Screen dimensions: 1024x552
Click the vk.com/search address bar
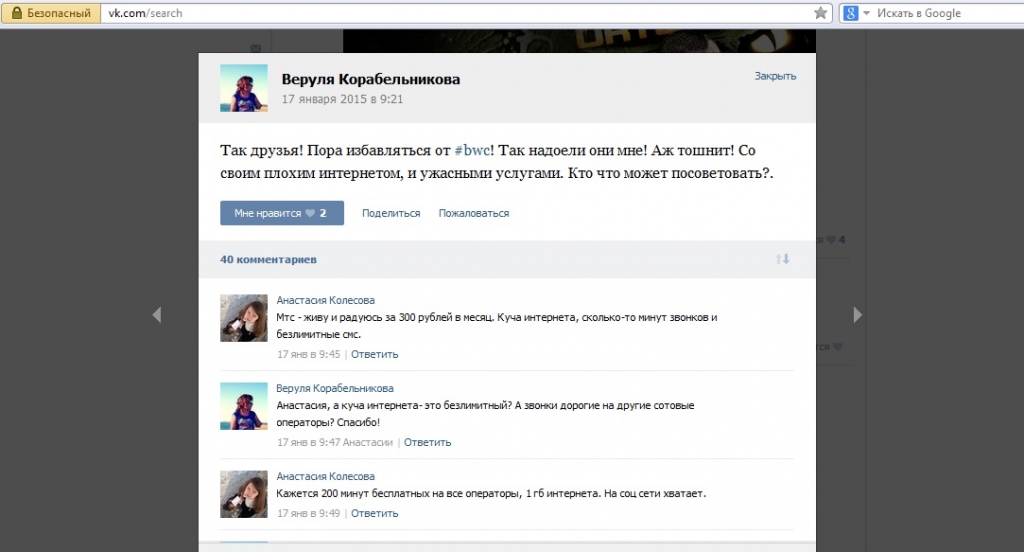pos(450,13)
